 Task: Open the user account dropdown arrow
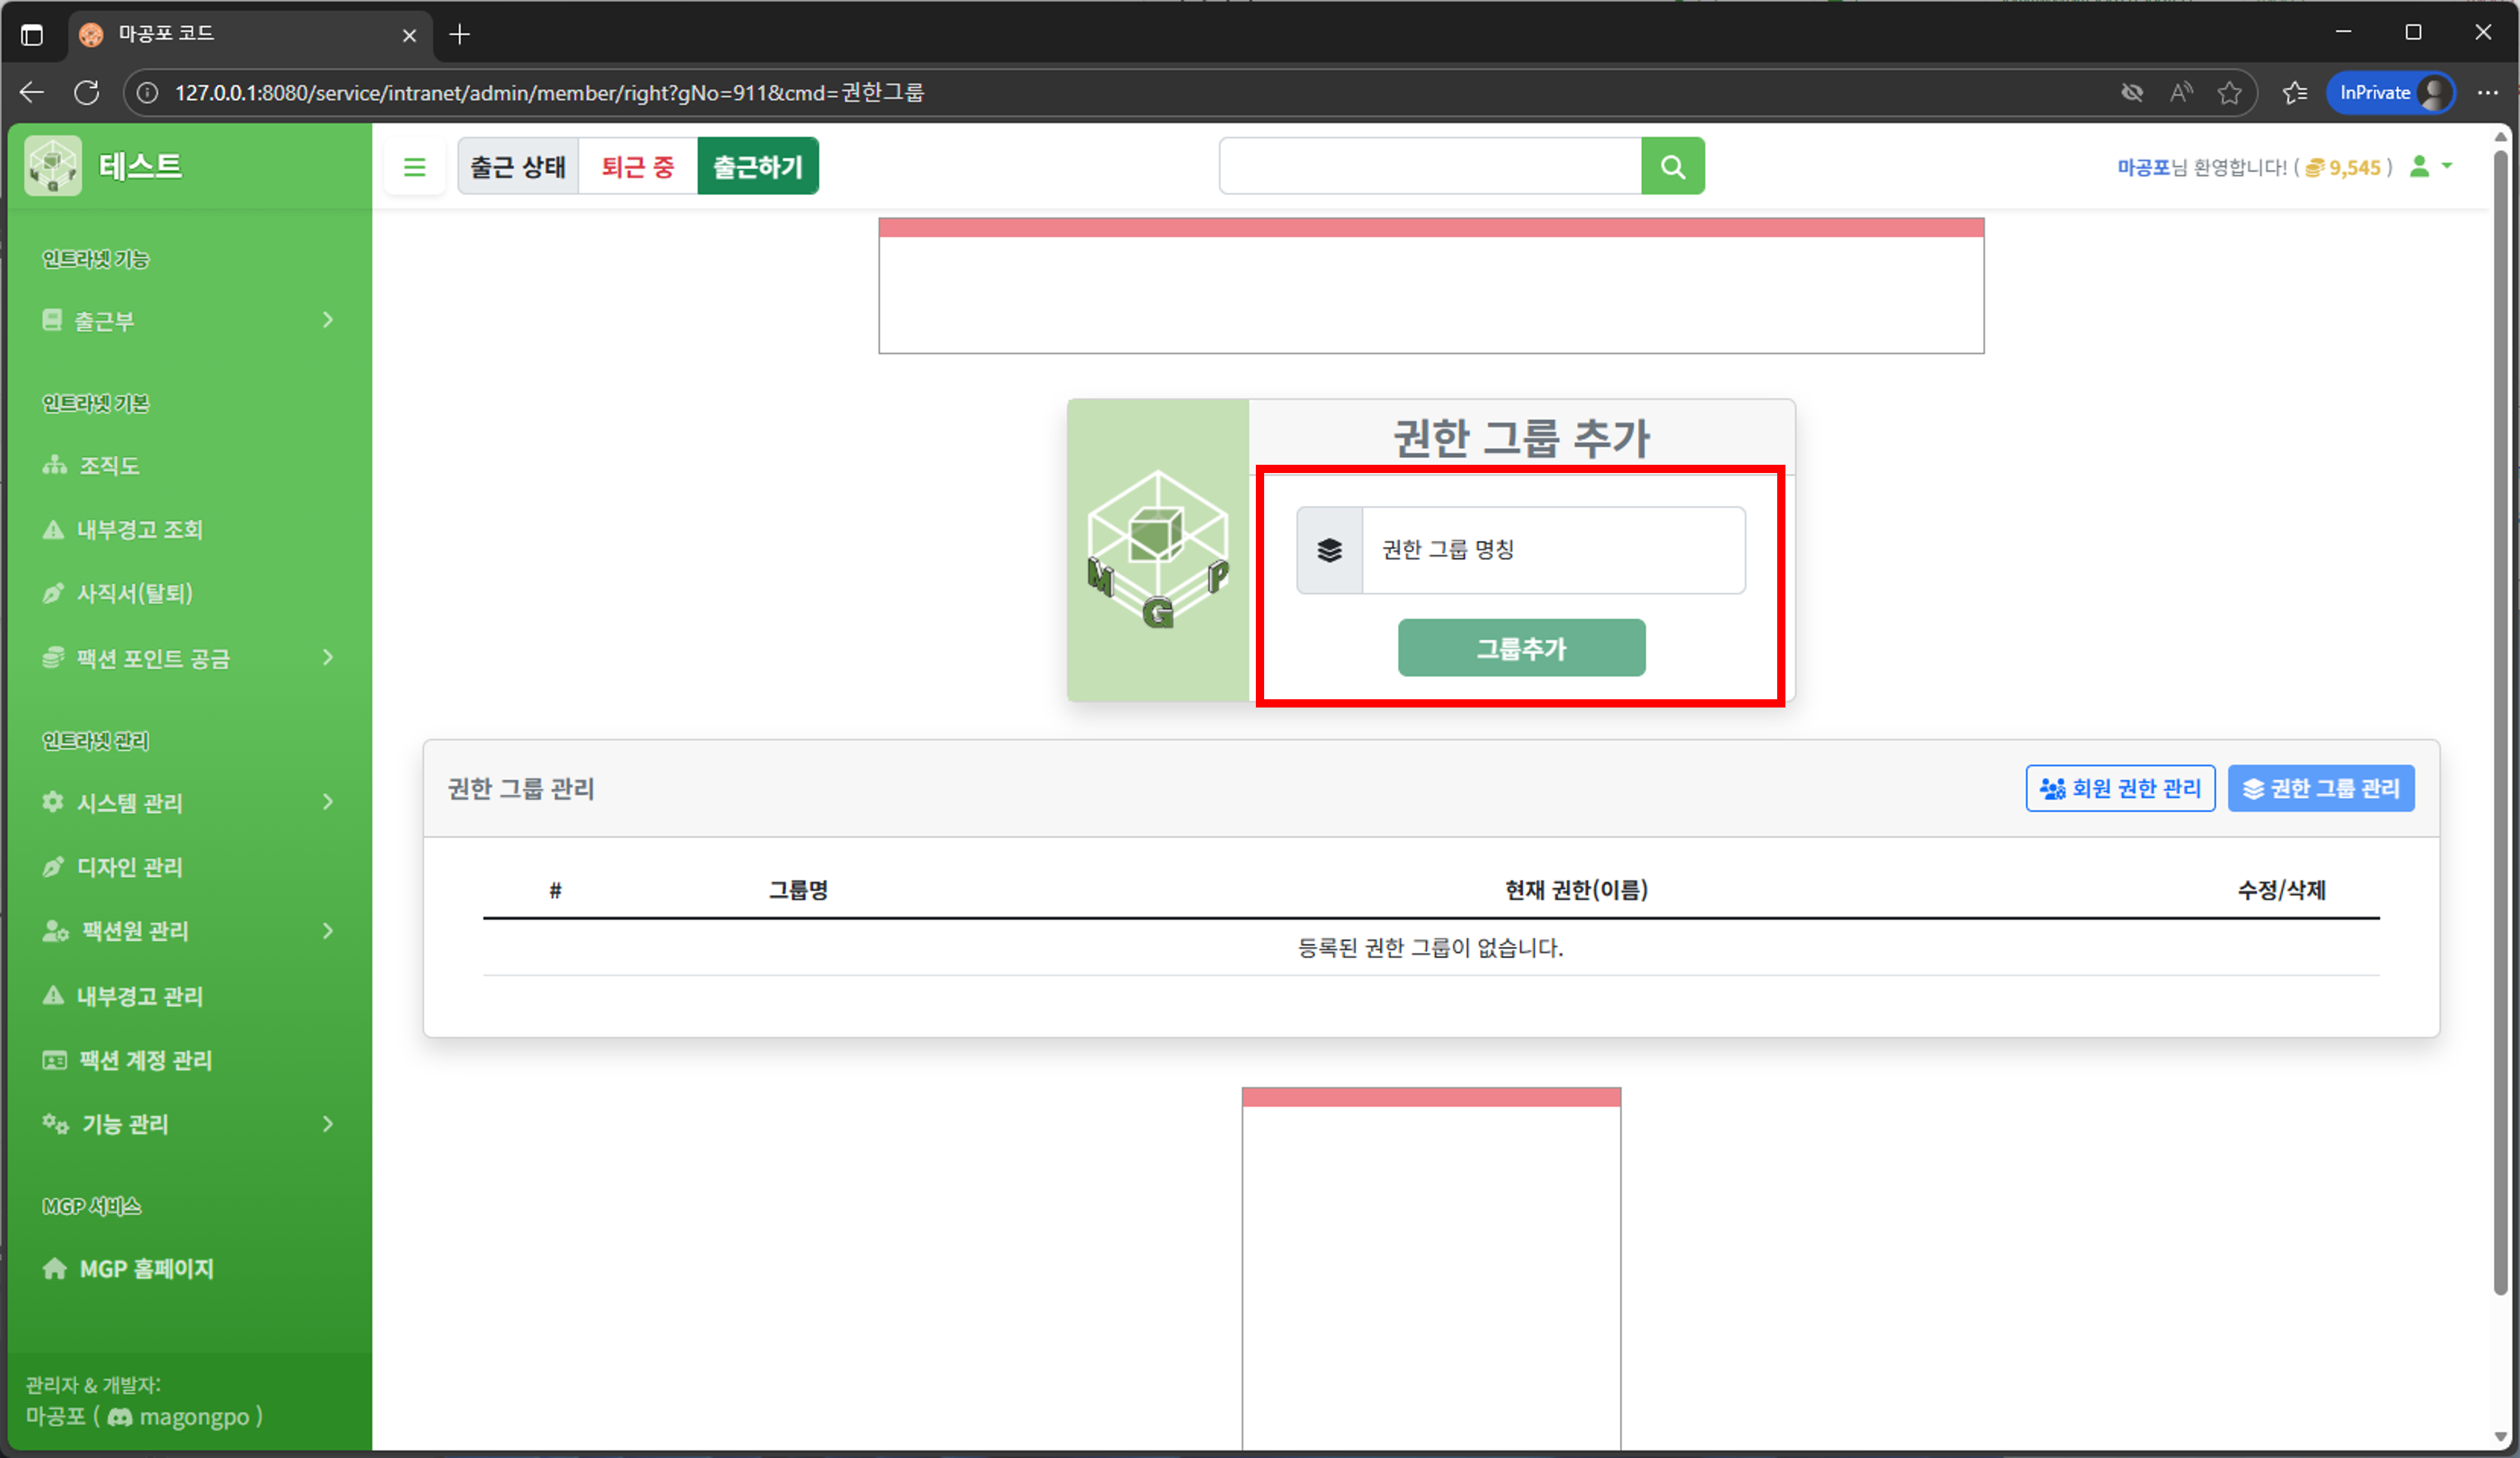click(2447, 167)
